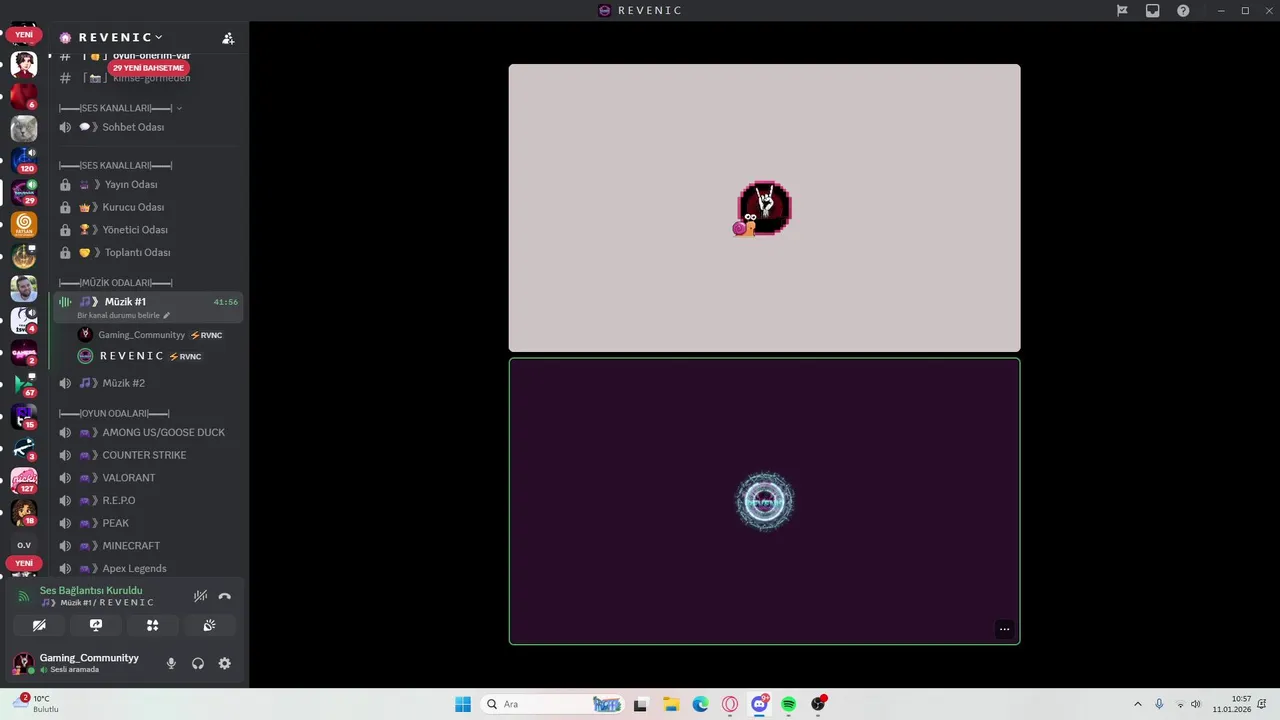Join the Sohbet Odası voice channel

tap(147, 127)
